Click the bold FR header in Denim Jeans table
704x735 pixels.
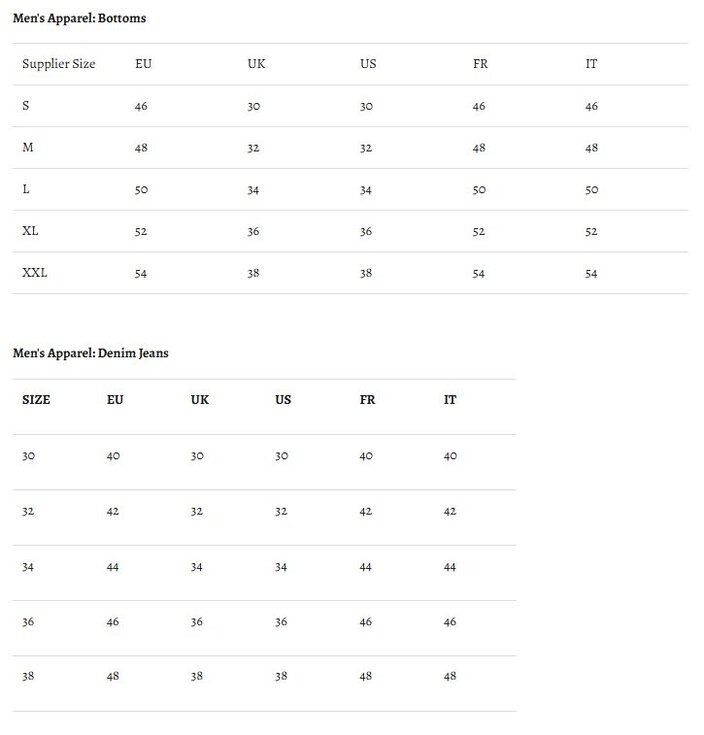pyautogui.click(x=367, y=400)
